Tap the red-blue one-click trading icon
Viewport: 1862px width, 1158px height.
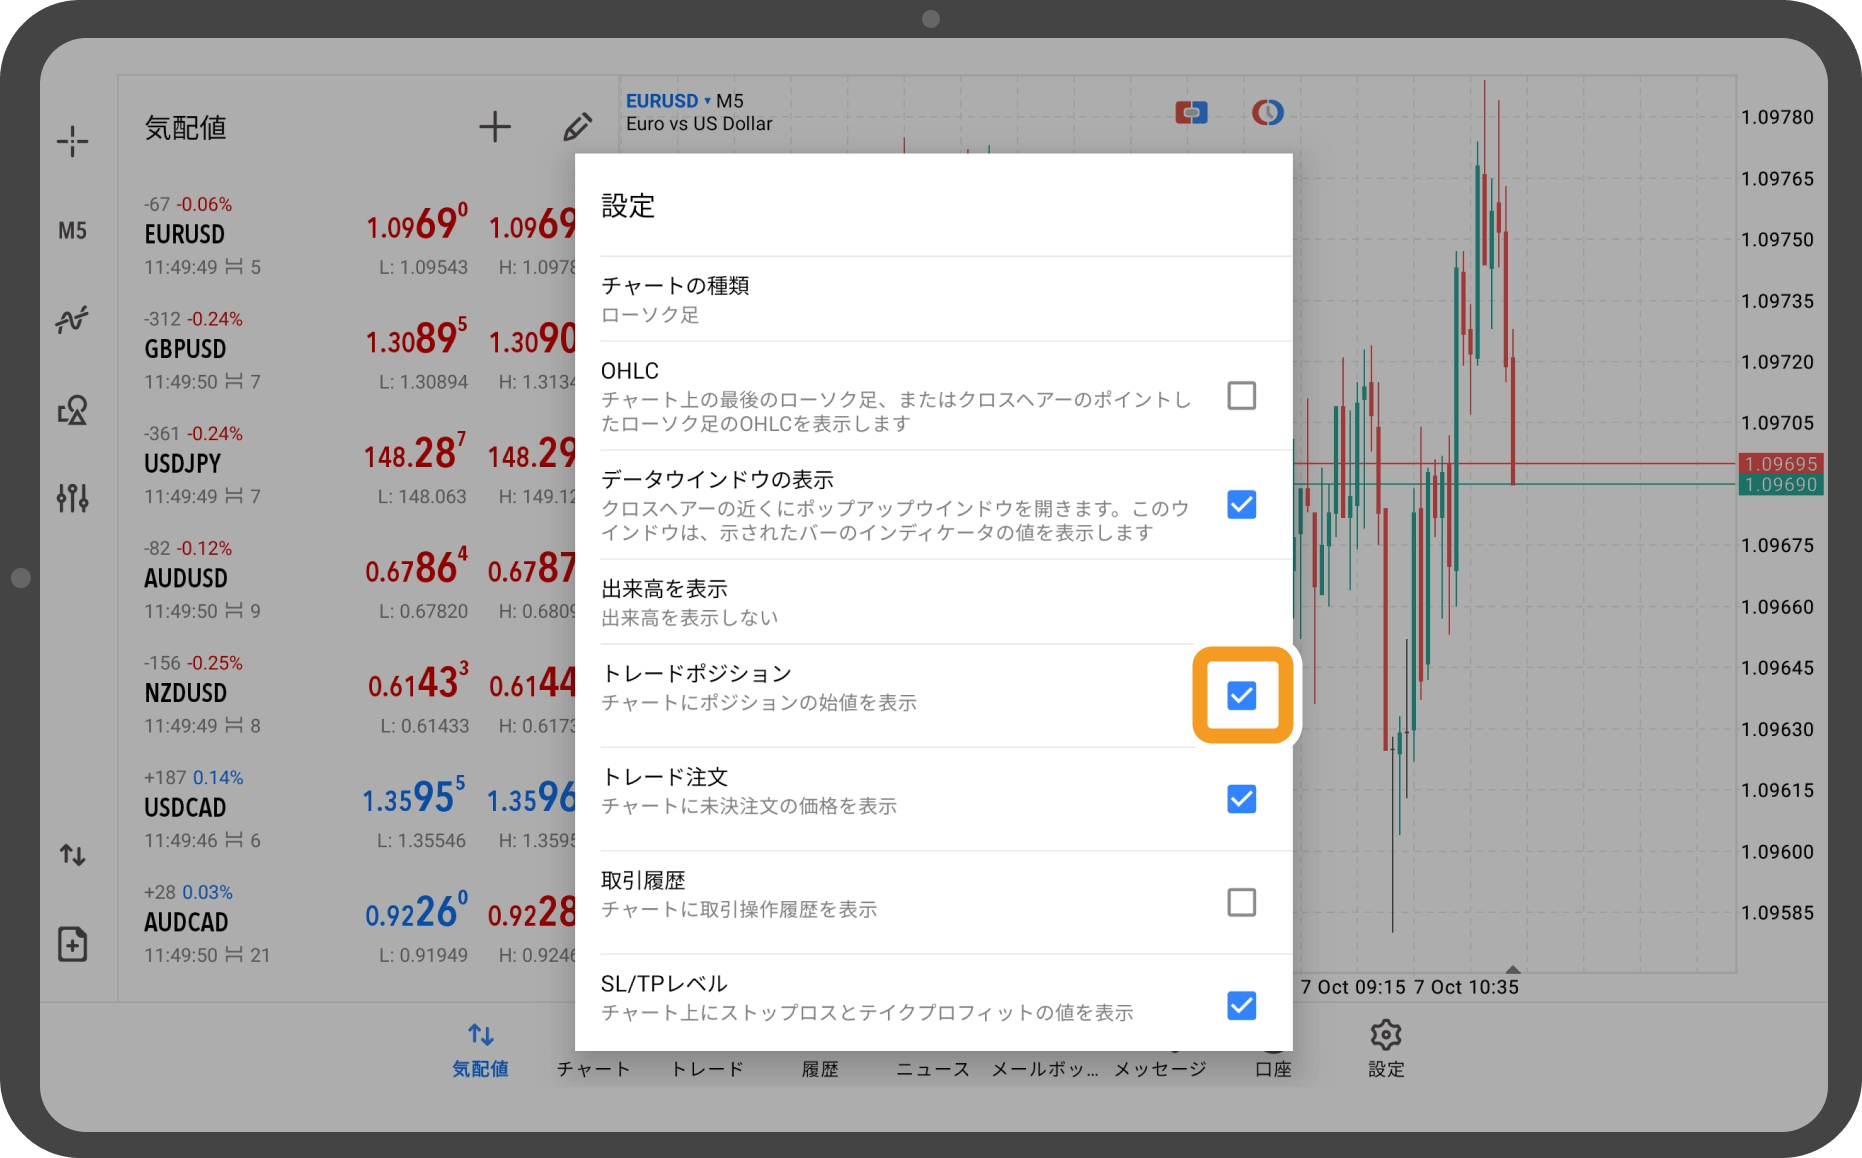[1191, 112]
